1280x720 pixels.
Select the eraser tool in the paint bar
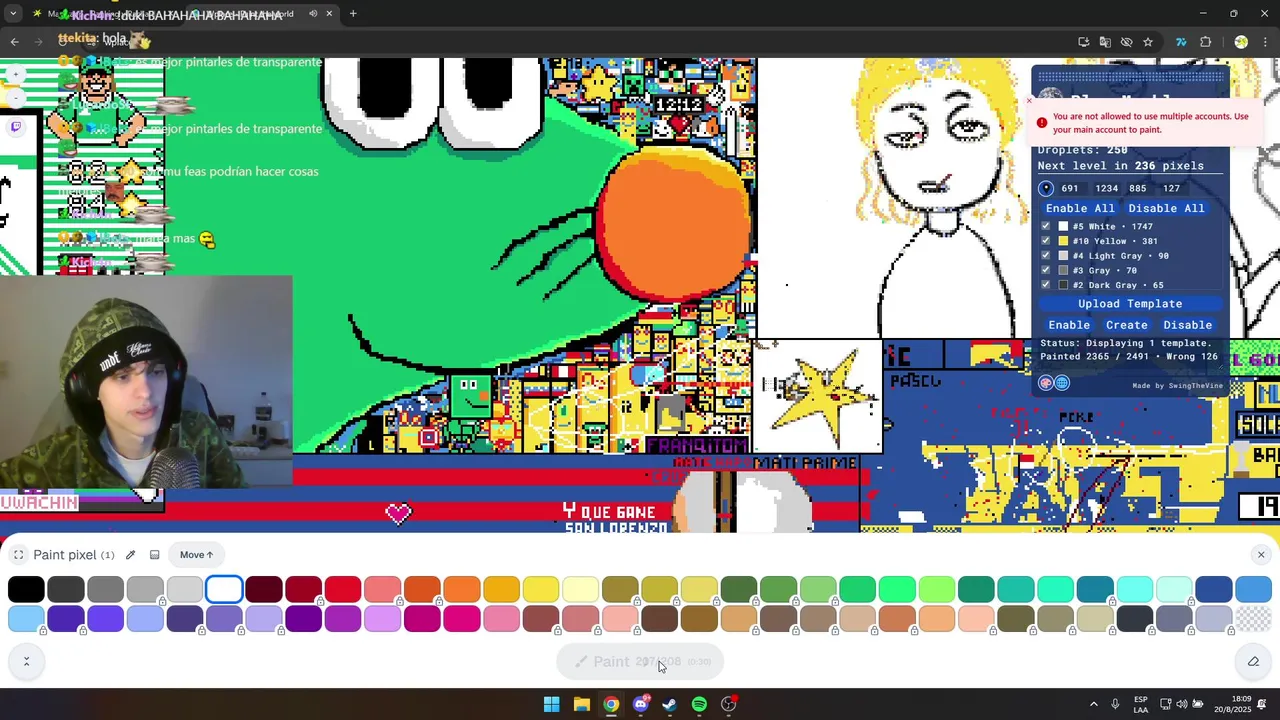click(x=1253, y=661)
